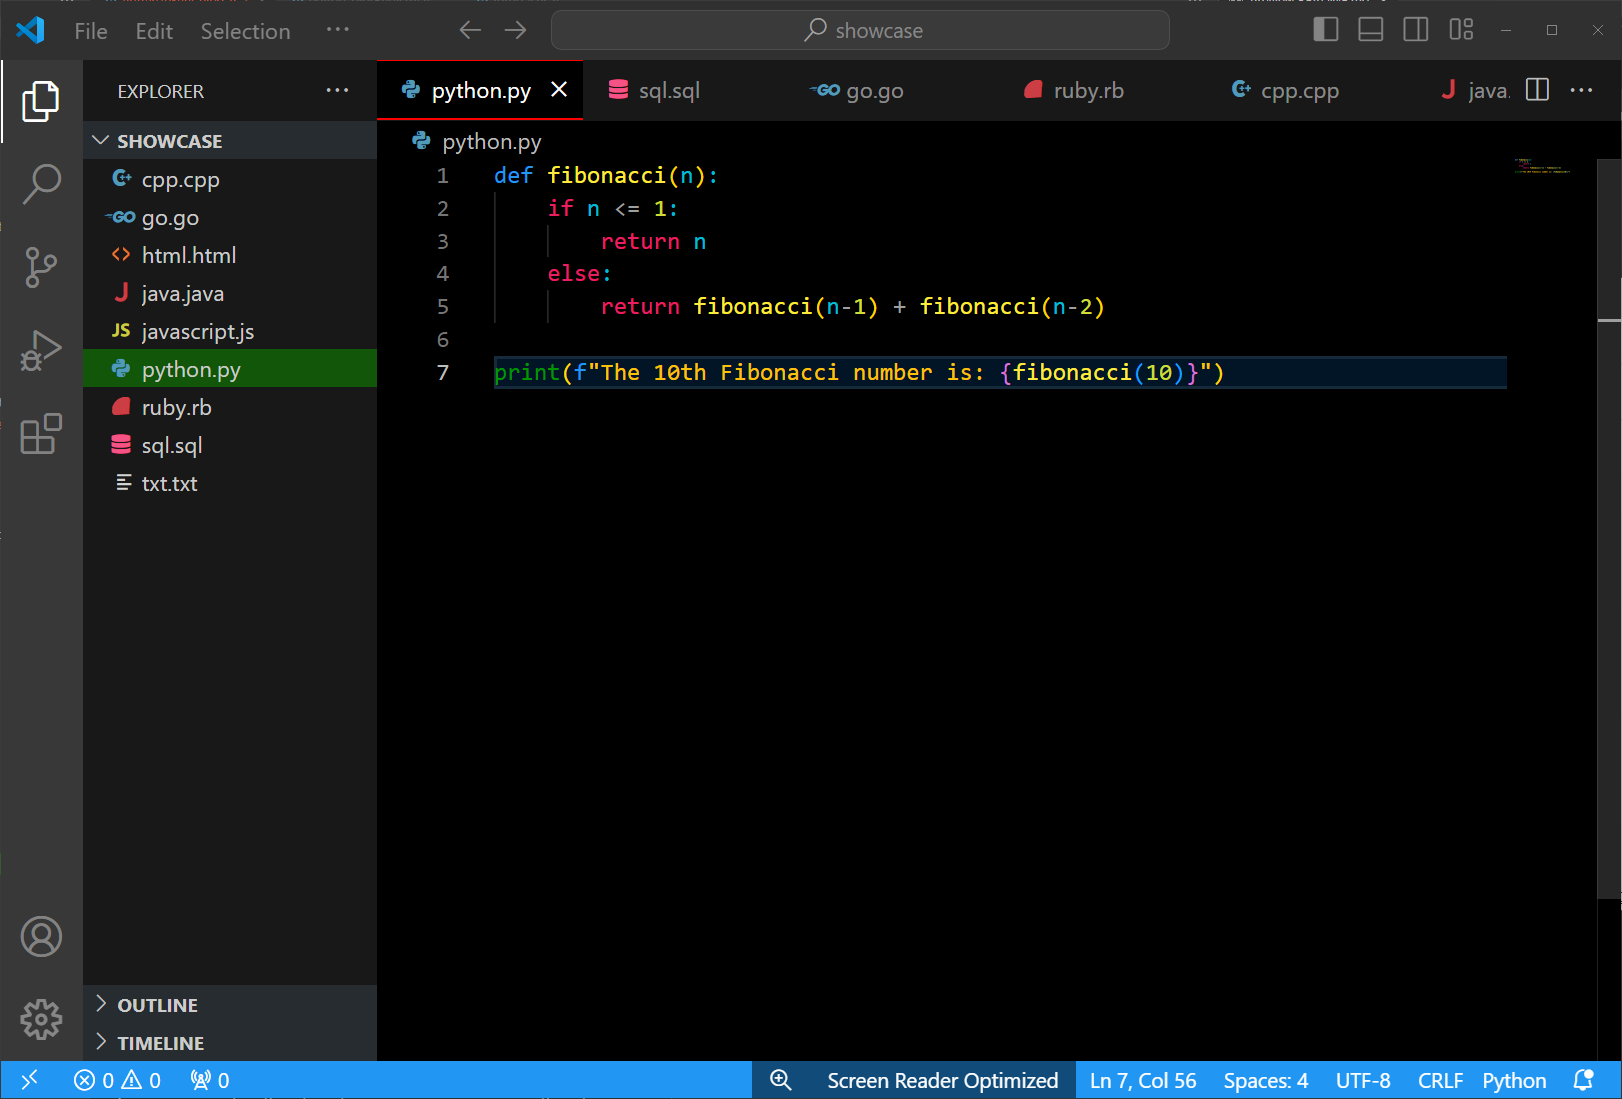Open the title bar ellipsis menu
This screenshot has height=1099, width=1622.
338,30
